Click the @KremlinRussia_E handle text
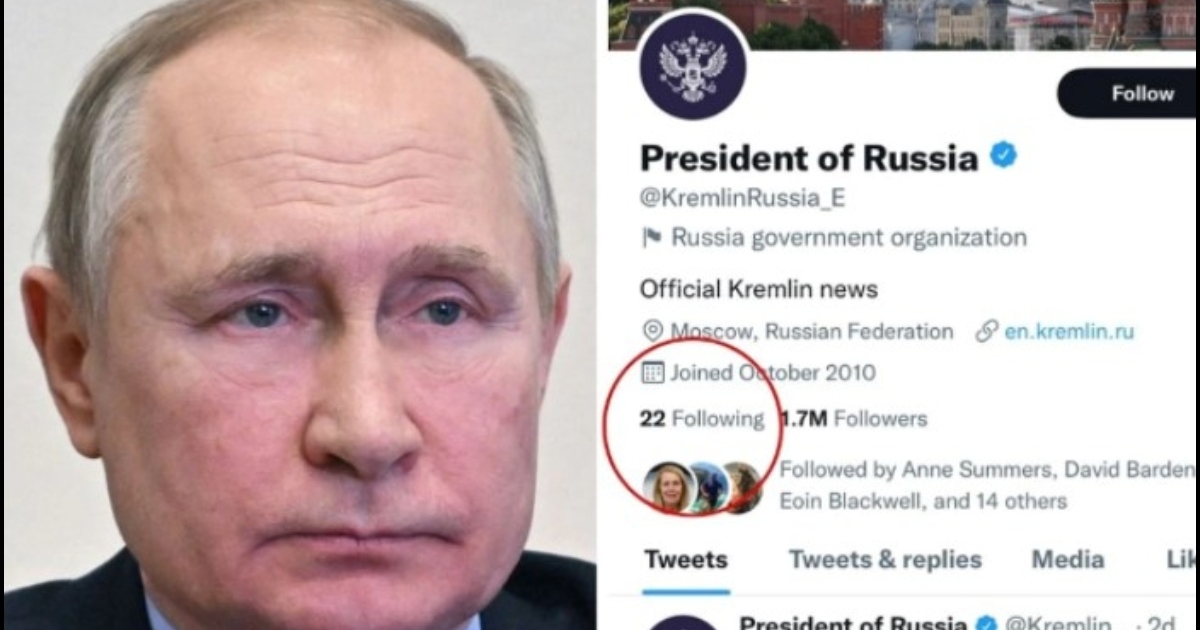The width and height of the screenshot is (1200, 630). tap(742, 198)
